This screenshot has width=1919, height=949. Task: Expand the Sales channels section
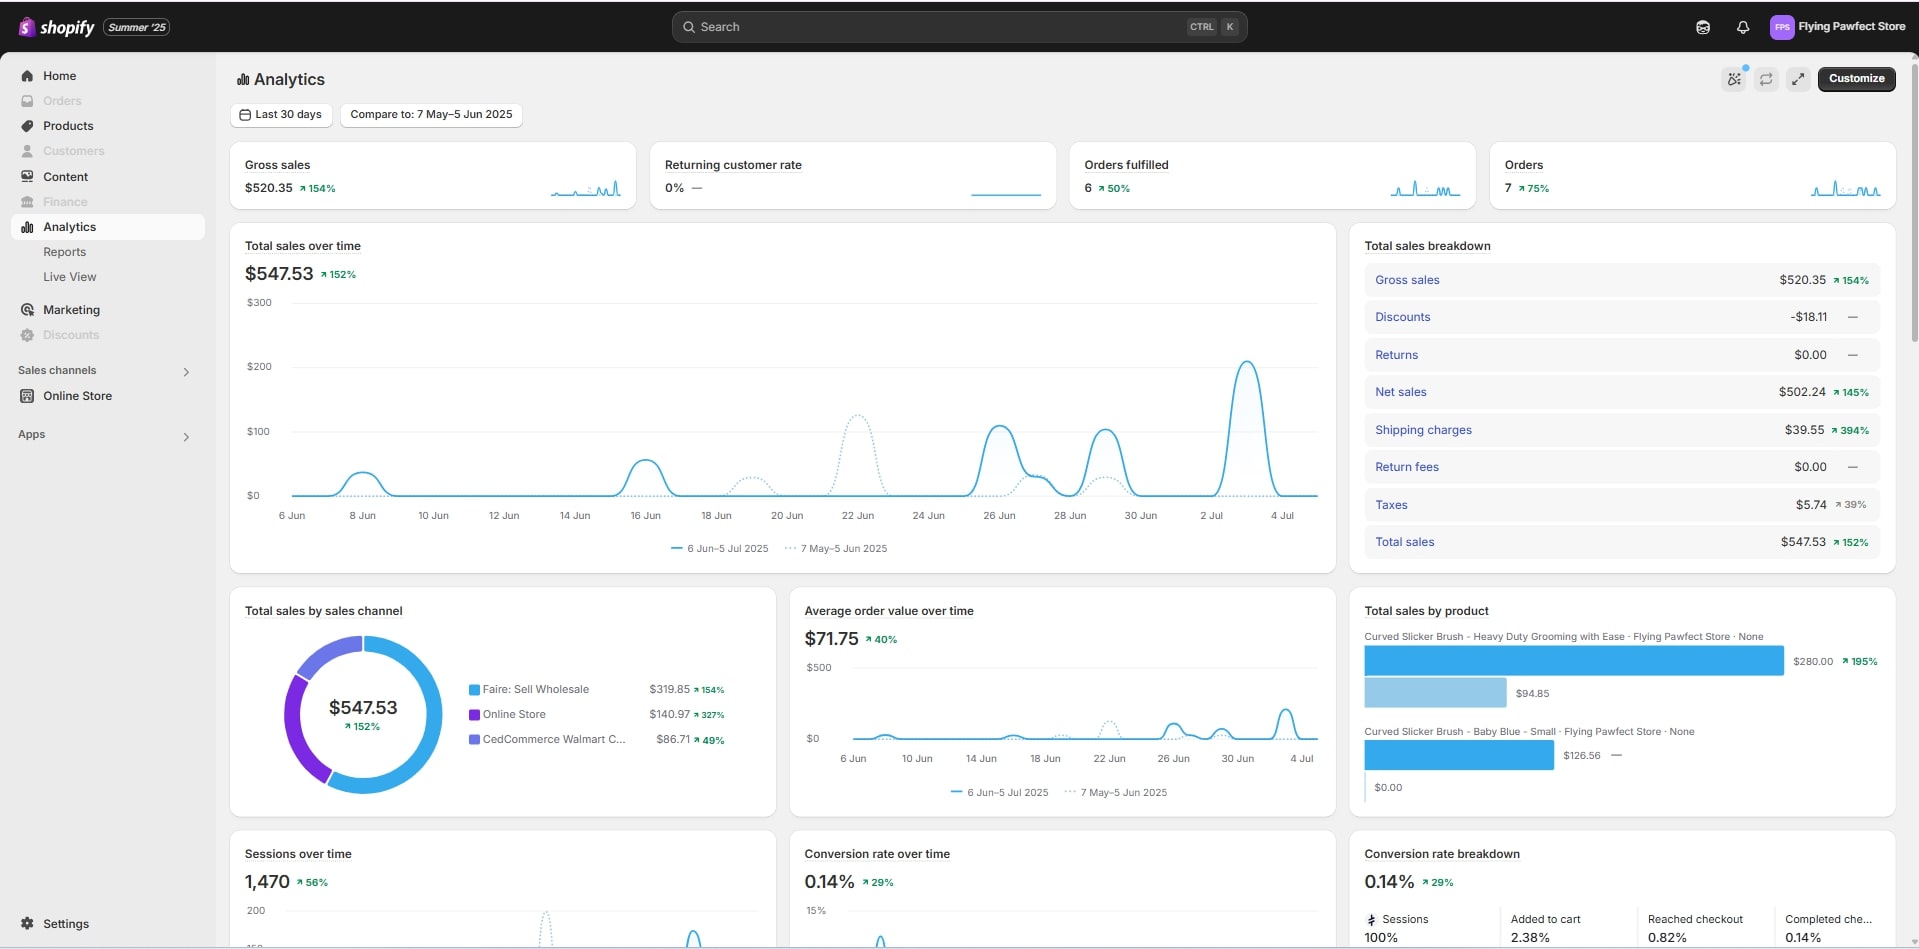(x=186, y=372)
